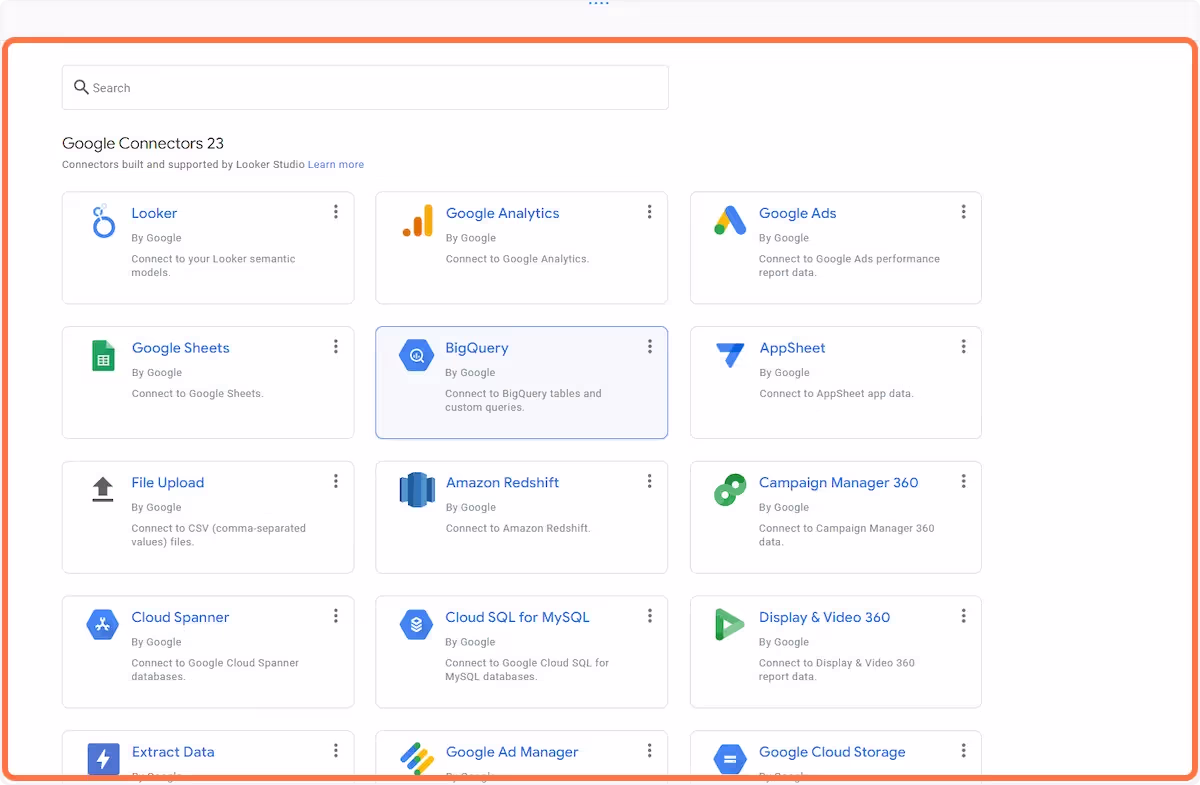Image resolution: width=1200 pixels, height=785 pixels.
Task: Open the Google Sheets card's three-dot menu
Action: pos(336,347)
